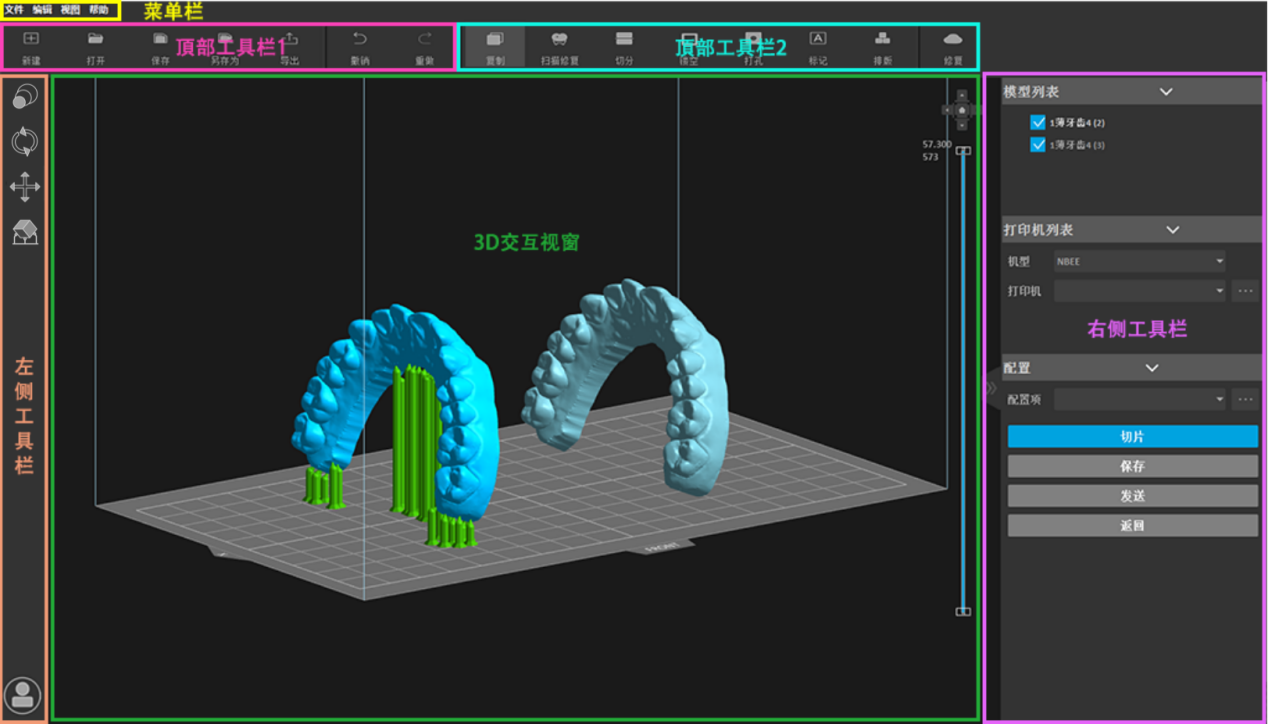Collapse the 模型列表 section chevron

coord(1165,91)
